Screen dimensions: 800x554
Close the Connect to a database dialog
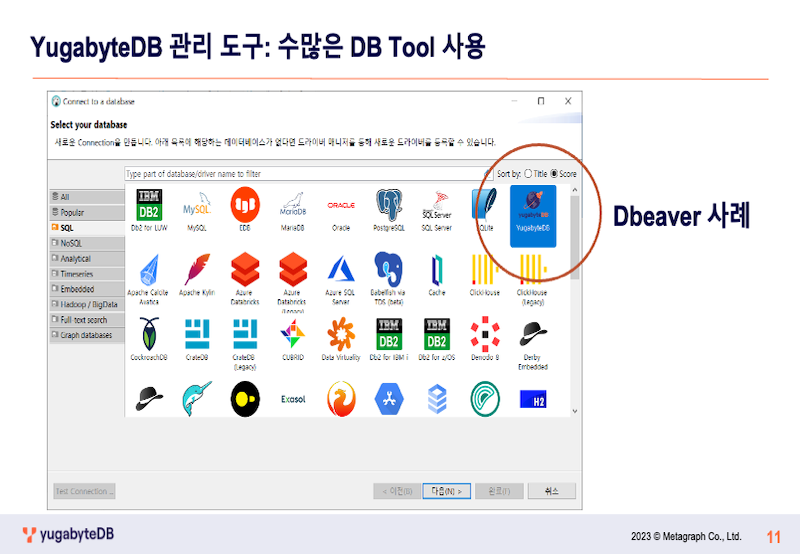coord(568,101)
